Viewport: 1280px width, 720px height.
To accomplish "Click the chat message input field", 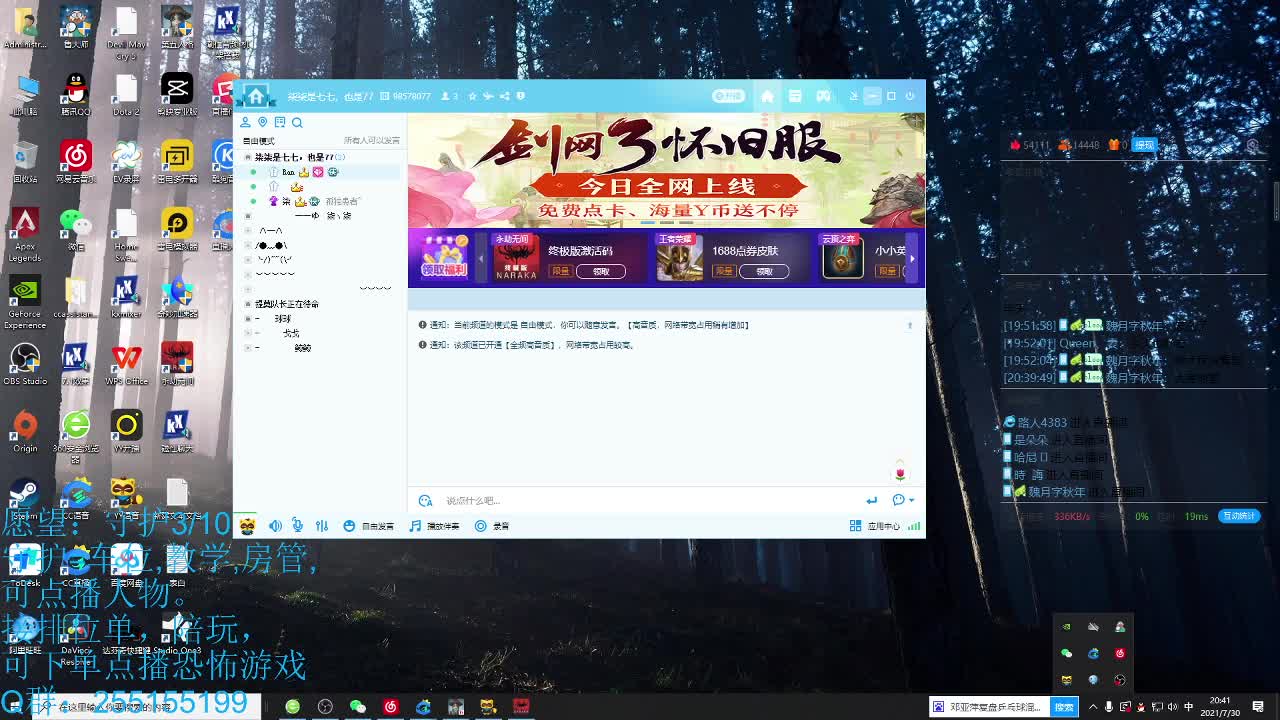I will coord(650,500).
